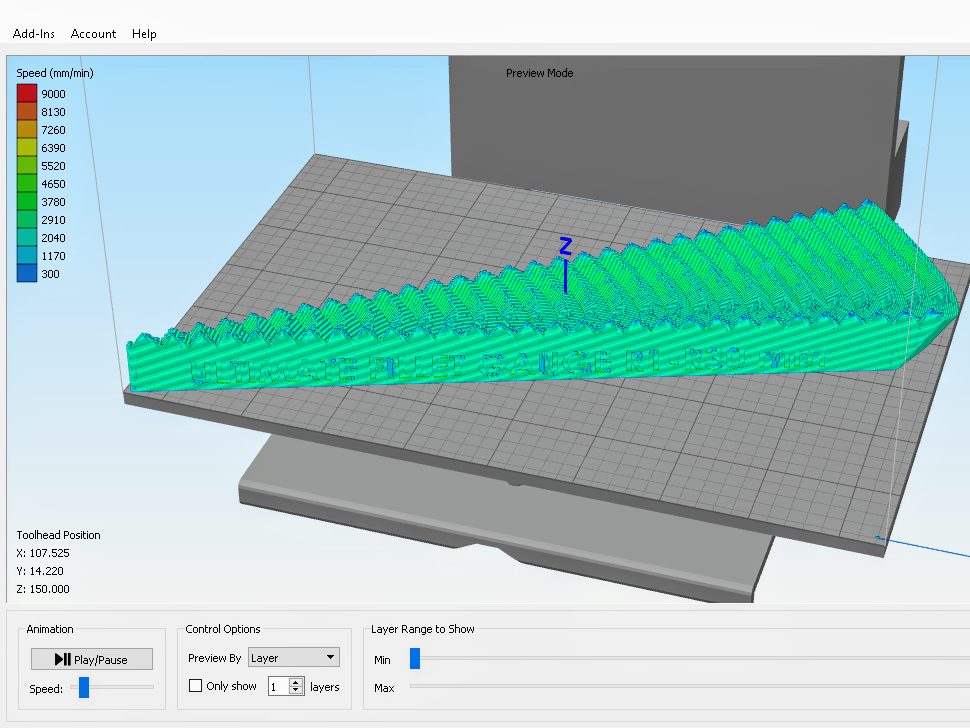Click the amber 7260 speed legend swatch
This screenshot has height=728, width=970.
pos(27,129)
